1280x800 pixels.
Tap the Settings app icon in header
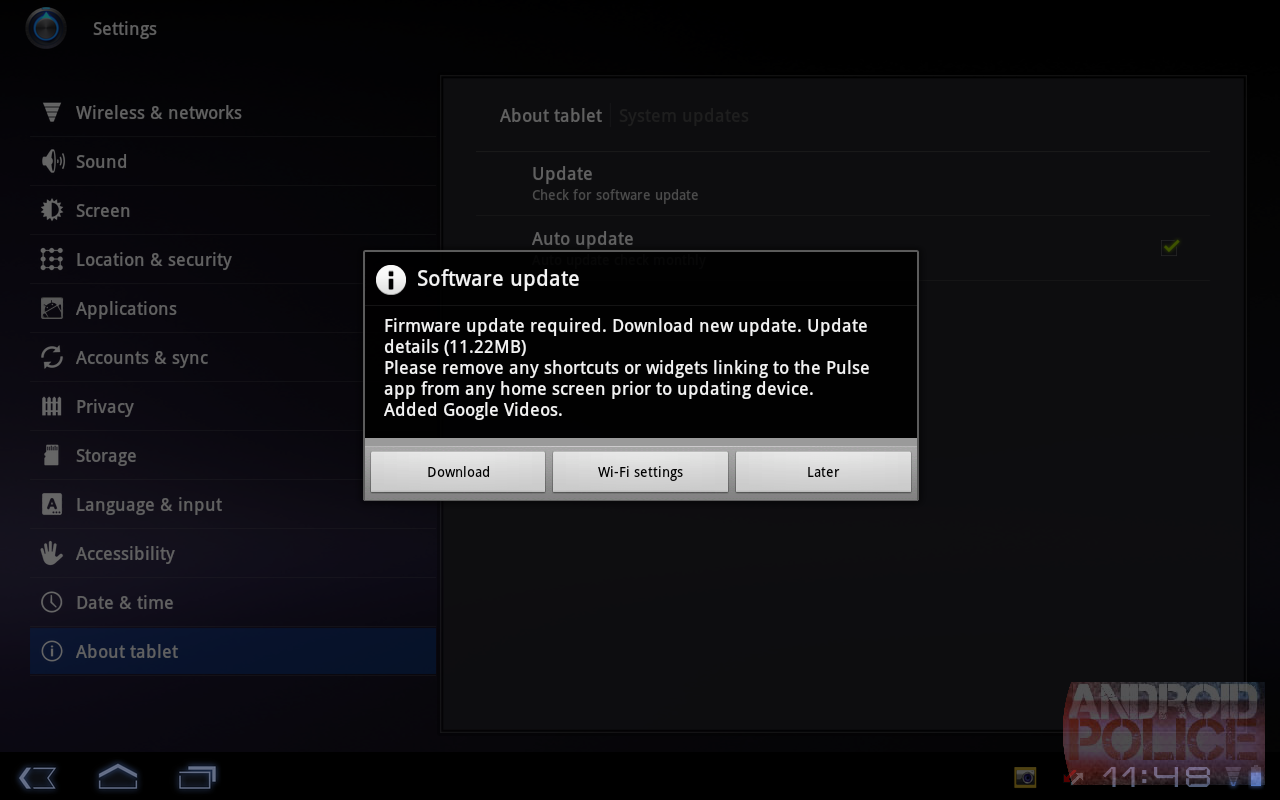(46, 28)
